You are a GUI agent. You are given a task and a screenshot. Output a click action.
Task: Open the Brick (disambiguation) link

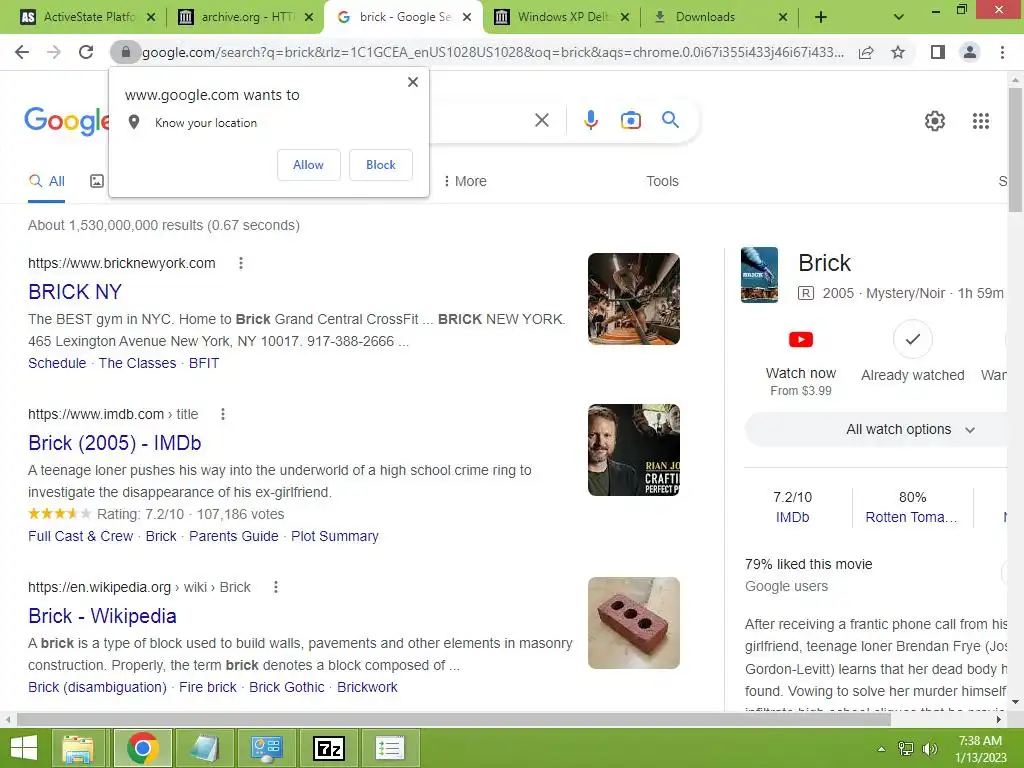pos(97,687)
